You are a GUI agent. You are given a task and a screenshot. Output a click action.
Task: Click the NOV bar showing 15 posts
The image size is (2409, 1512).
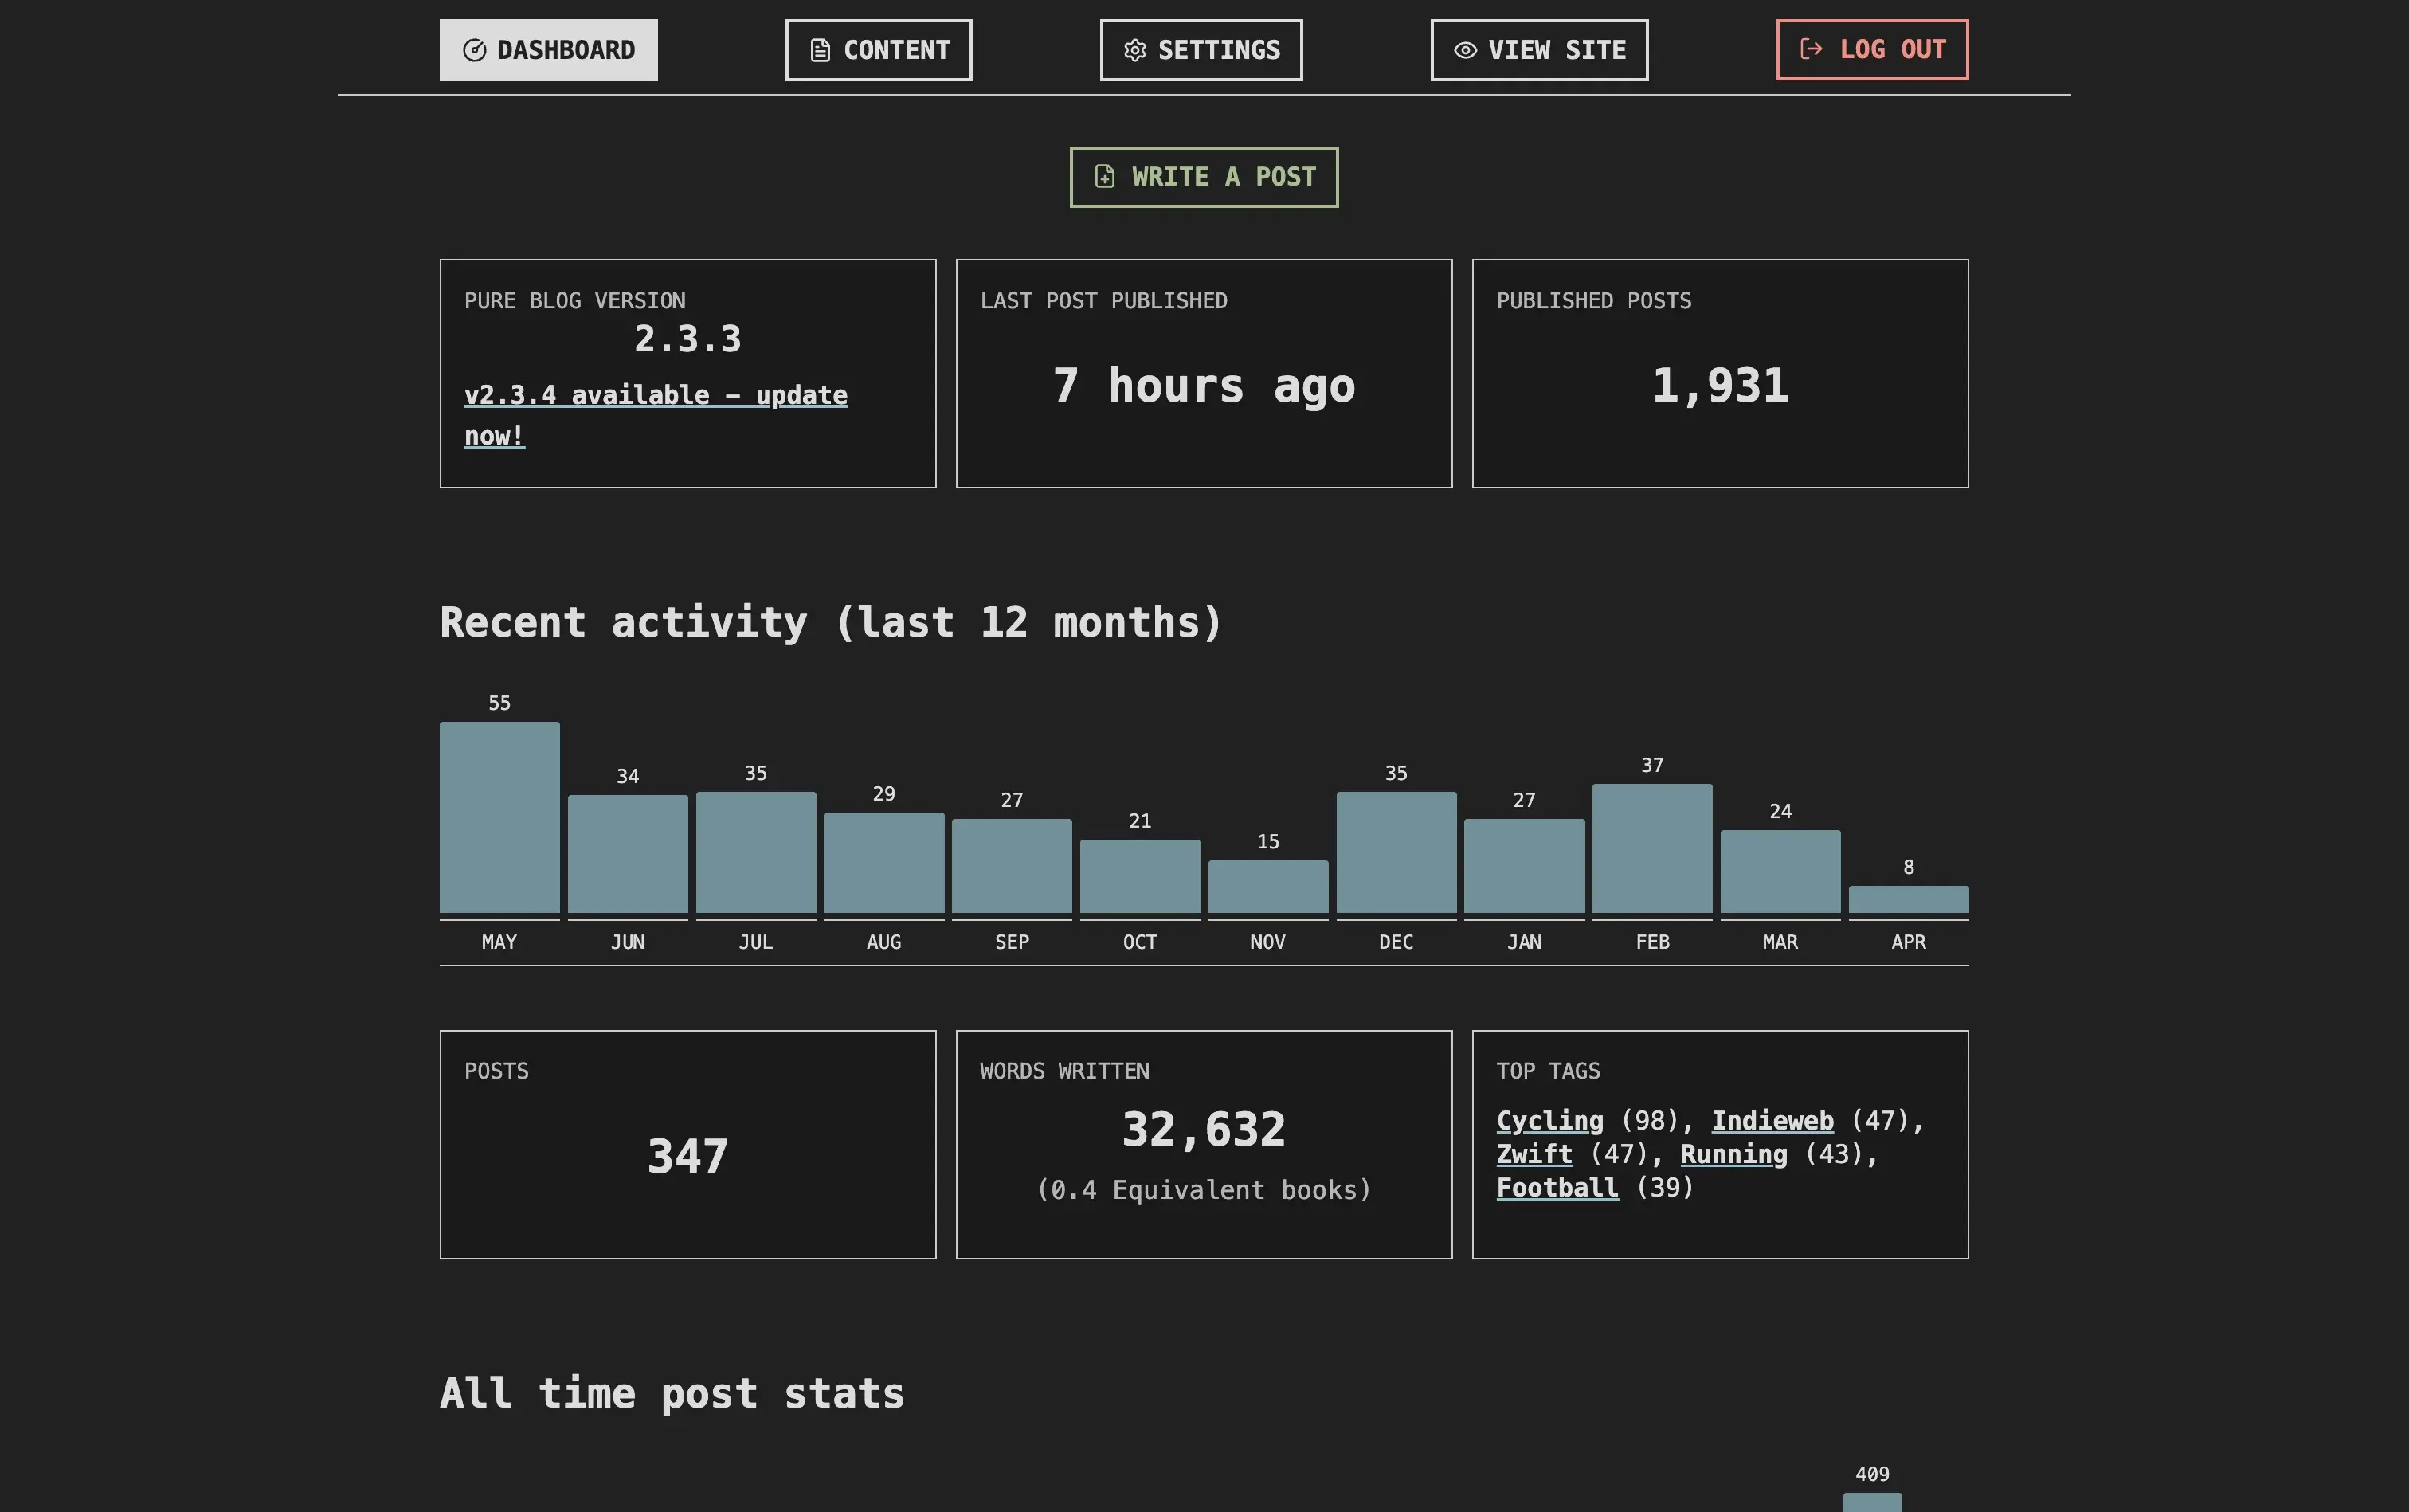pyautogui.click(x=1268, y=886)
